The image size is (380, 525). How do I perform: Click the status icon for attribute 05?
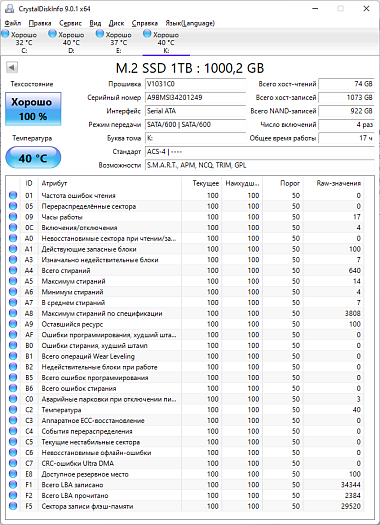click(13, 206)
